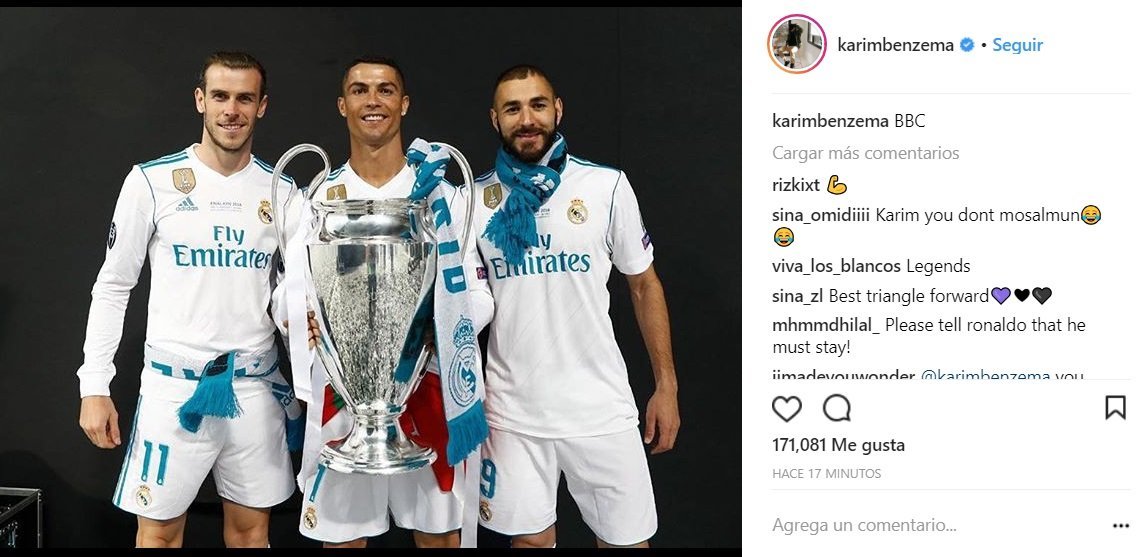Viewport: 1137px width, 557px height.
Task: Open the rizkixt commenter profile
Action: 796,185
